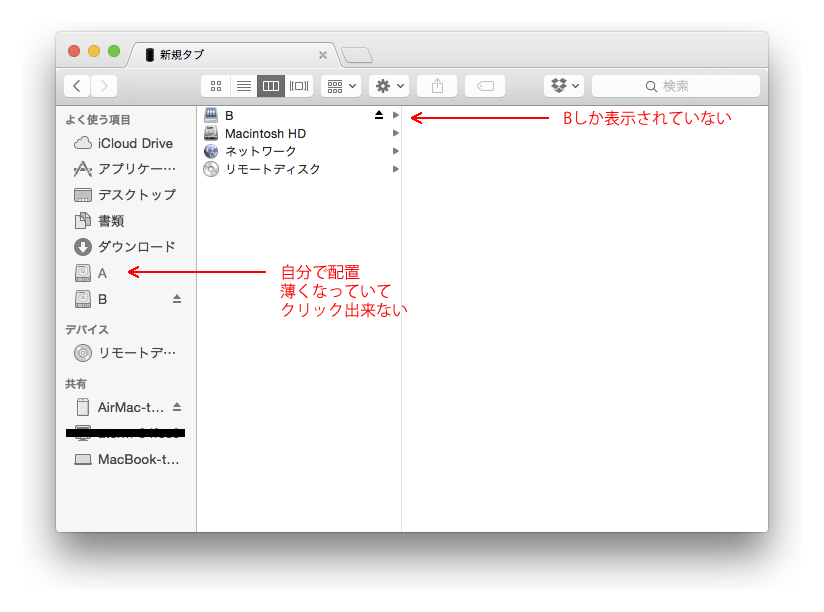
Task: Go forward with the forward arrow button
Action: tap(104, 86)
